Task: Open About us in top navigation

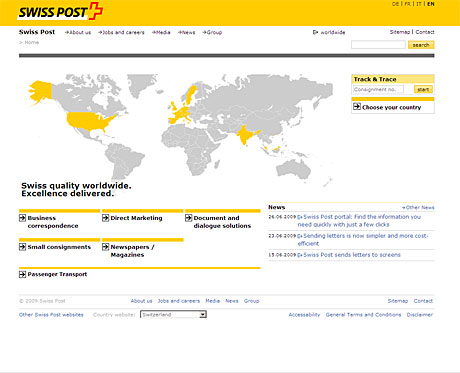Action: 78,32
